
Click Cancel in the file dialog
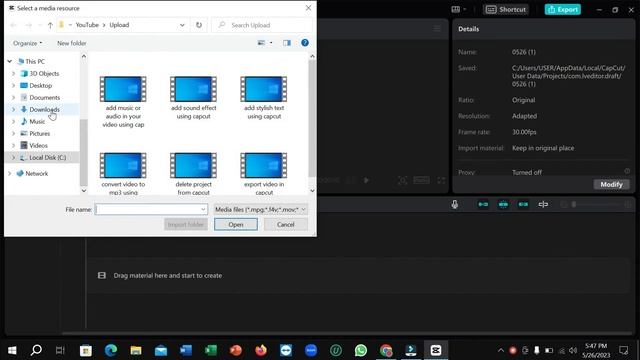click(285, 224)
